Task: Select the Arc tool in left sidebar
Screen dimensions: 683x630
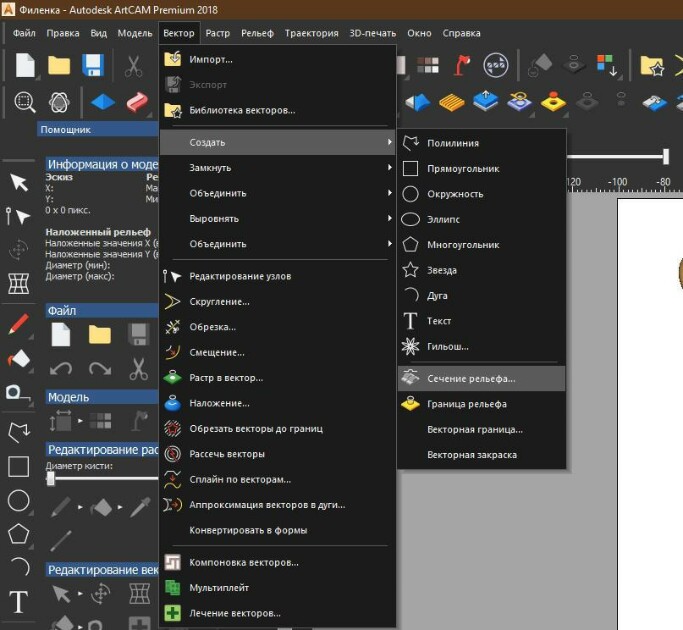Action: pos(20,566)
